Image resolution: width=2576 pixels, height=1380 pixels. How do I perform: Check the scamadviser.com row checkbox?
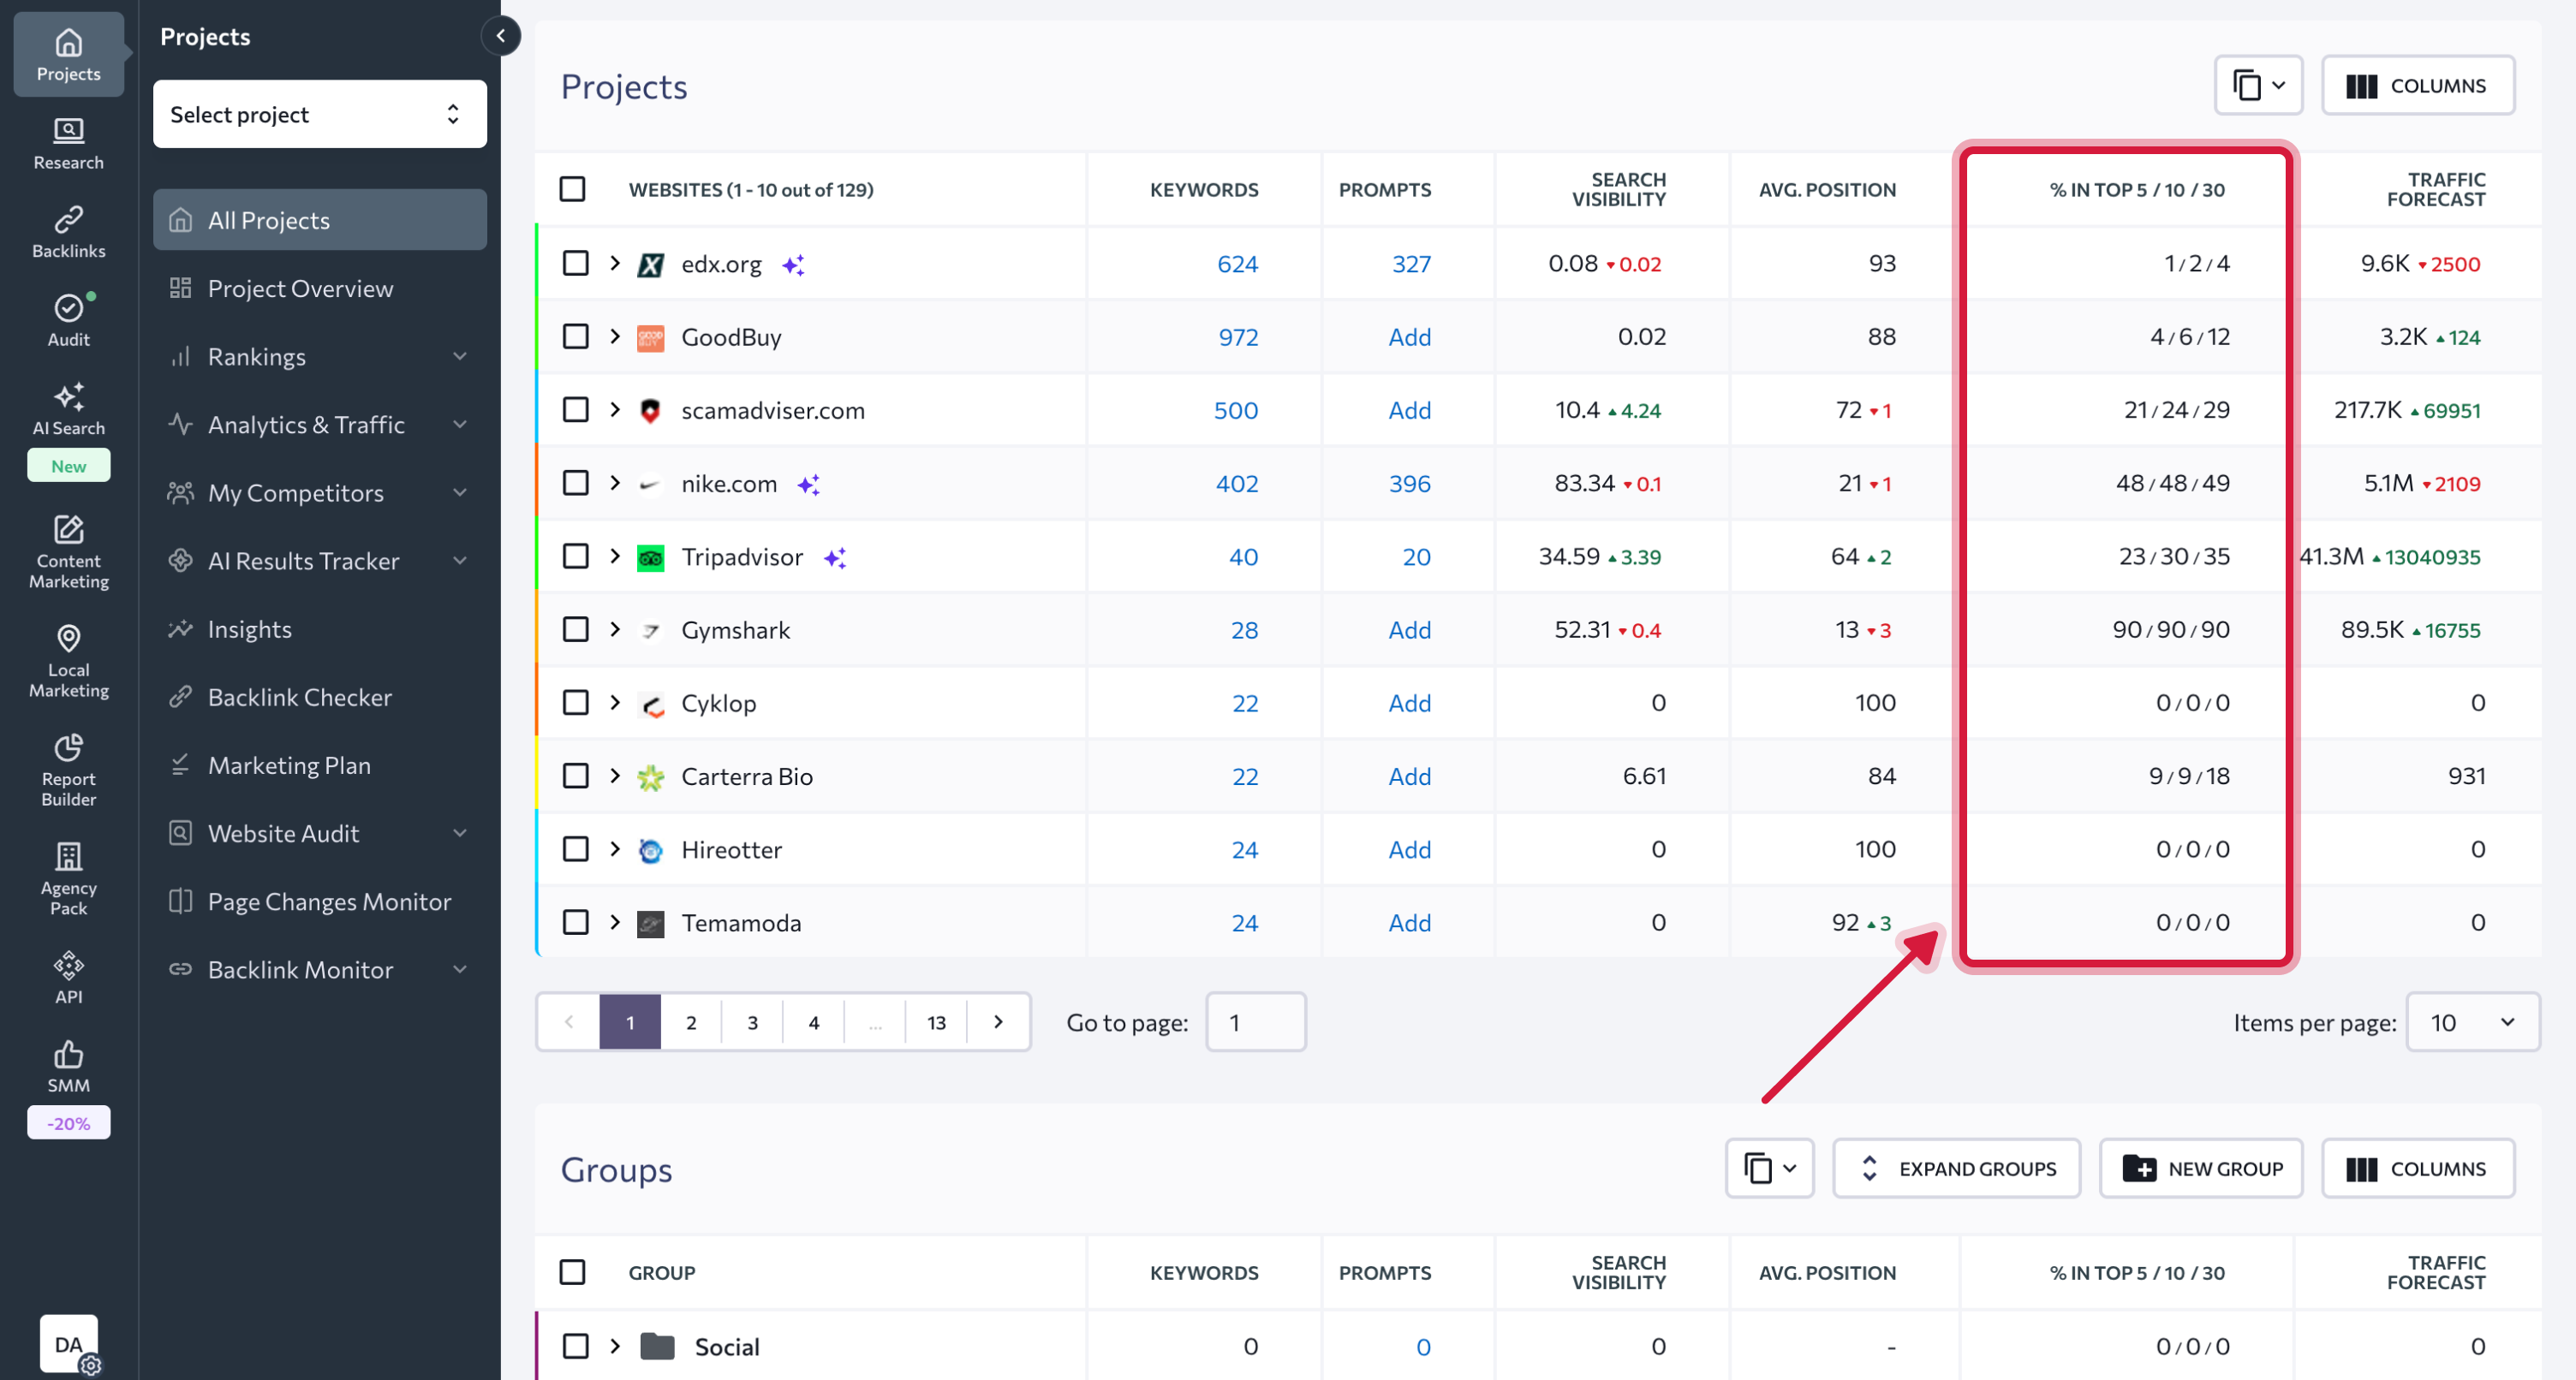click(575, 409)
